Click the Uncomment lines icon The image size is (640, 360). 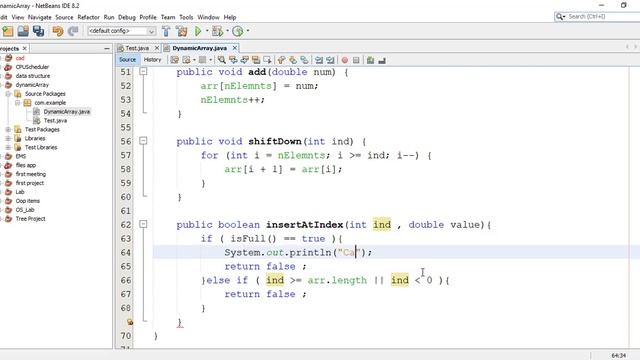coord(382,60)
